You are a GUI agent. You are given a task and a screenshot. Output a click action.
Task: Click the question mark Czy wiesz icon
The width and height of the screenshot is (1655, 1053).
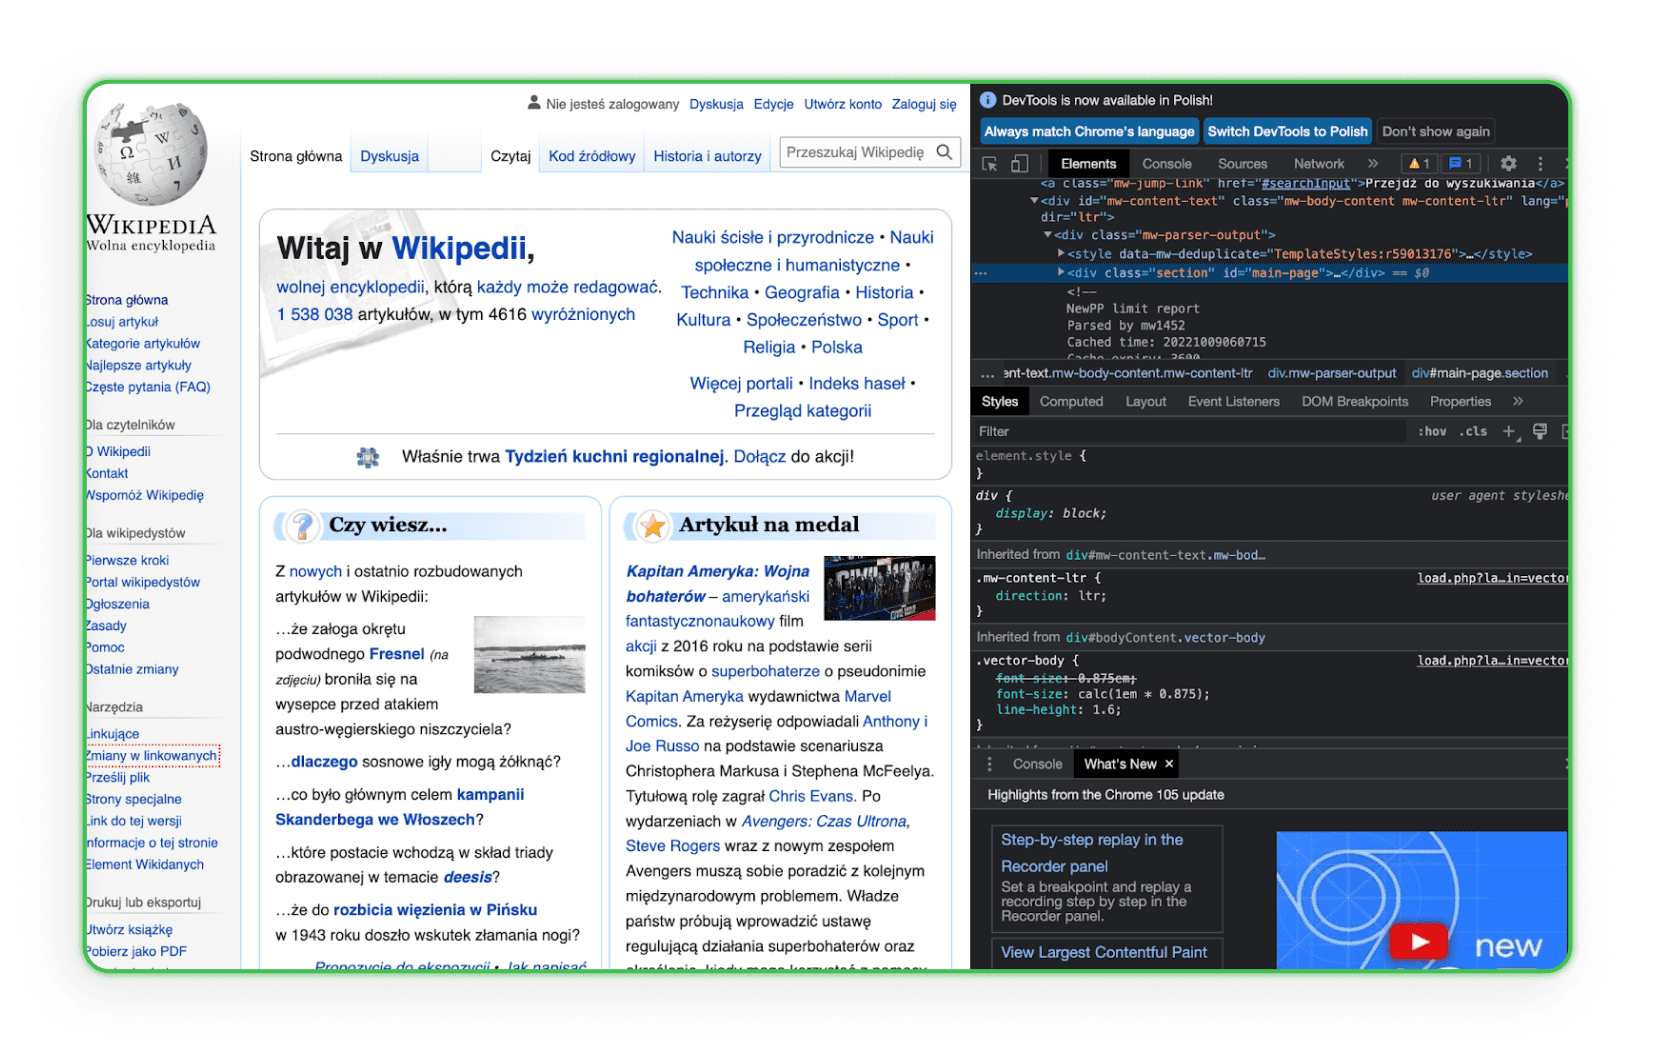tap(301, 525)
